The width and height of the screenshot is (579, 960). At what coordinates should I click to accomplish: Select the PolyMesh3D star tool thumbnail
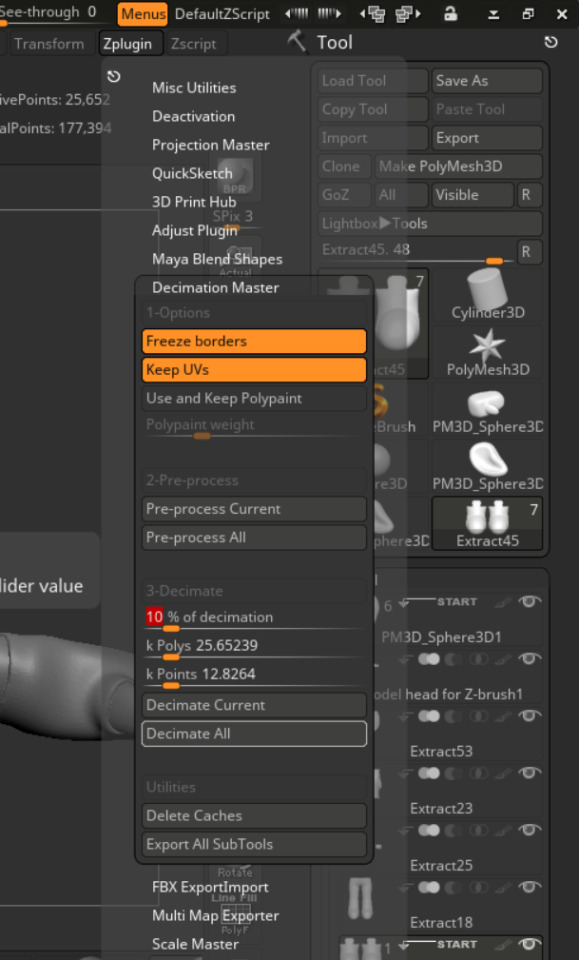487,353
